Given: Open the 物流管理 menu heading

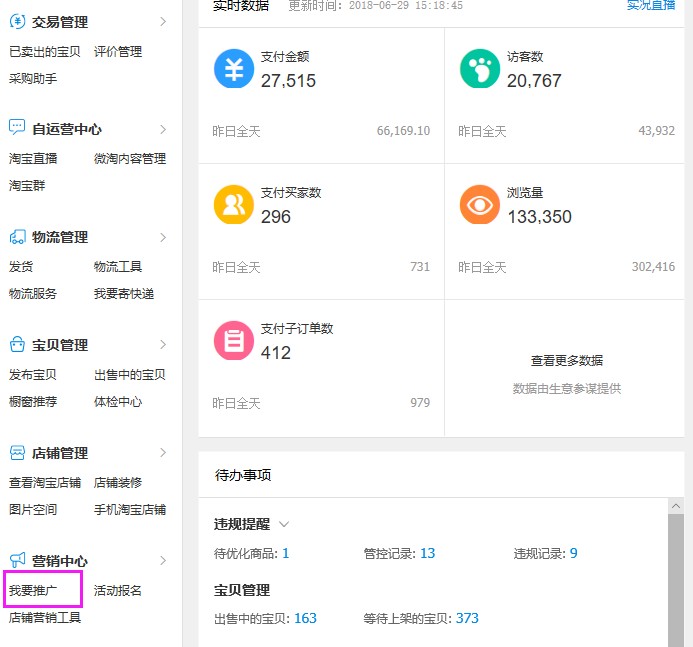Looking at the screenshot, I should 60,237.
